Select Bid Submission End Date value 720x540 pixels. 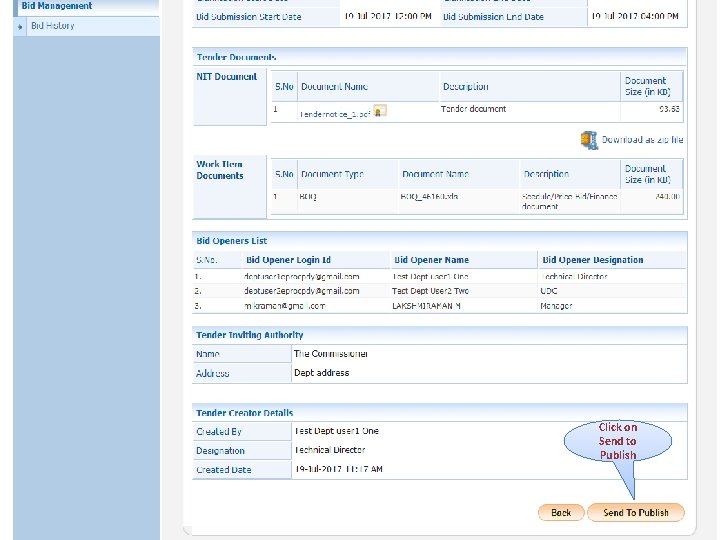tap(635, 16)
